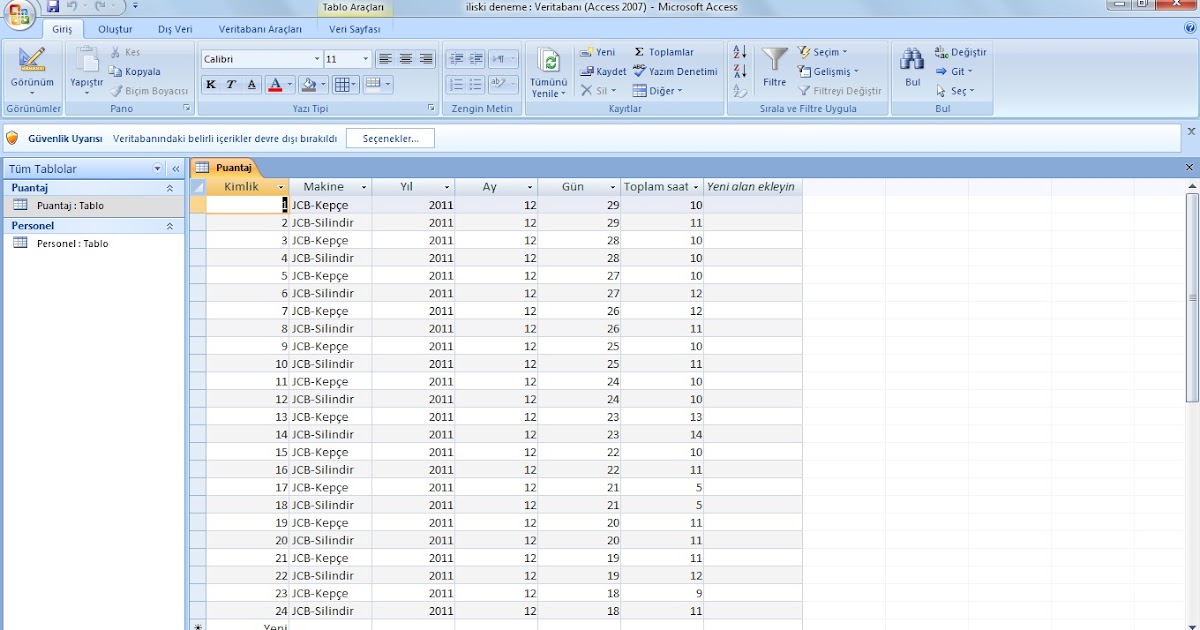Align text left

click(385, 59)
